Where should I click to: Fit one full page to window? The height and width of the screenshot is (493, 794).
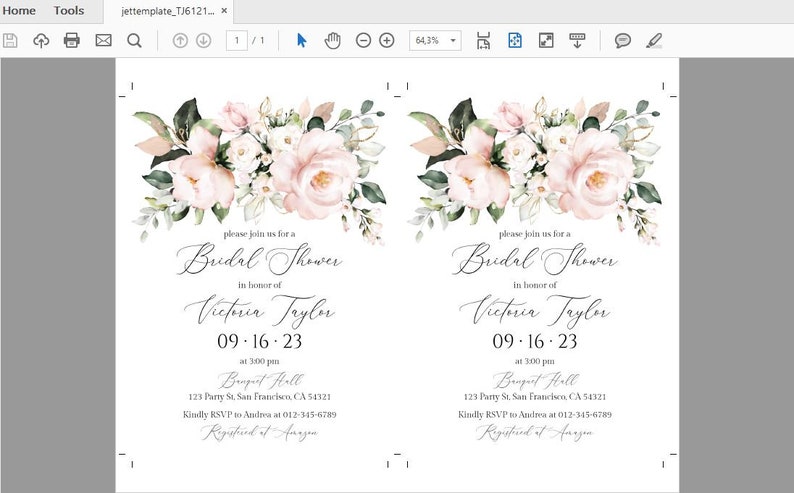515,40
